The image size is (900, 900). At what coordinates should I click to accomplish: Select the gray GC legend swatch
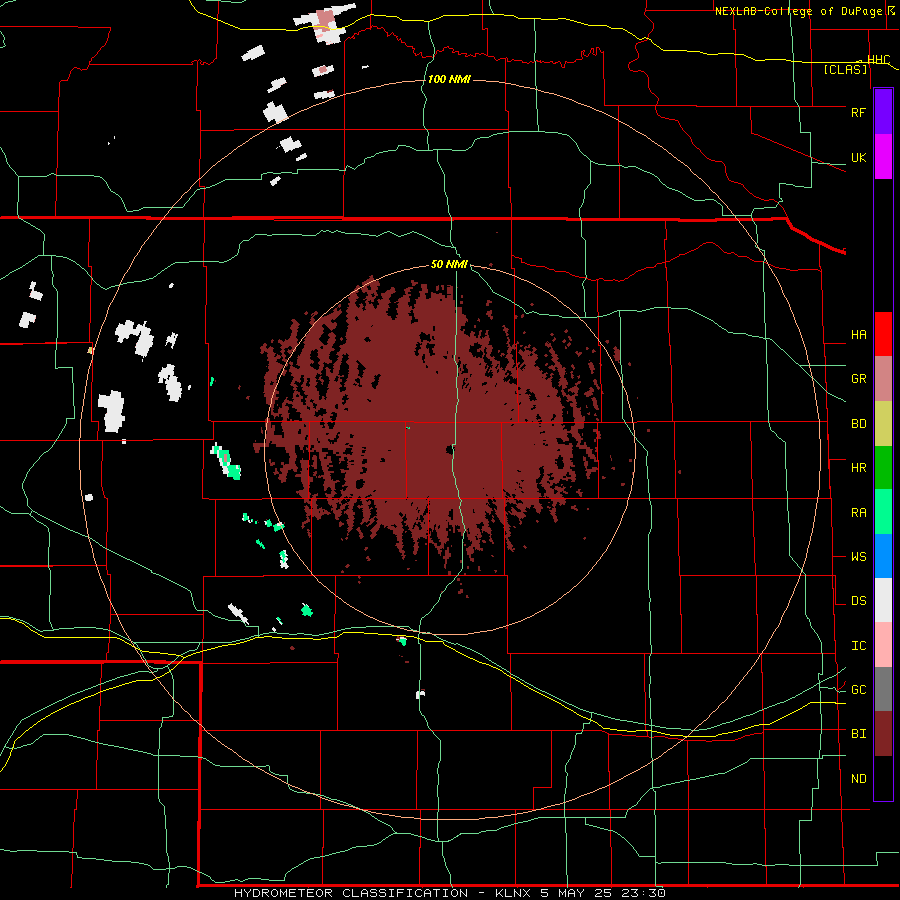pos(883,689)
